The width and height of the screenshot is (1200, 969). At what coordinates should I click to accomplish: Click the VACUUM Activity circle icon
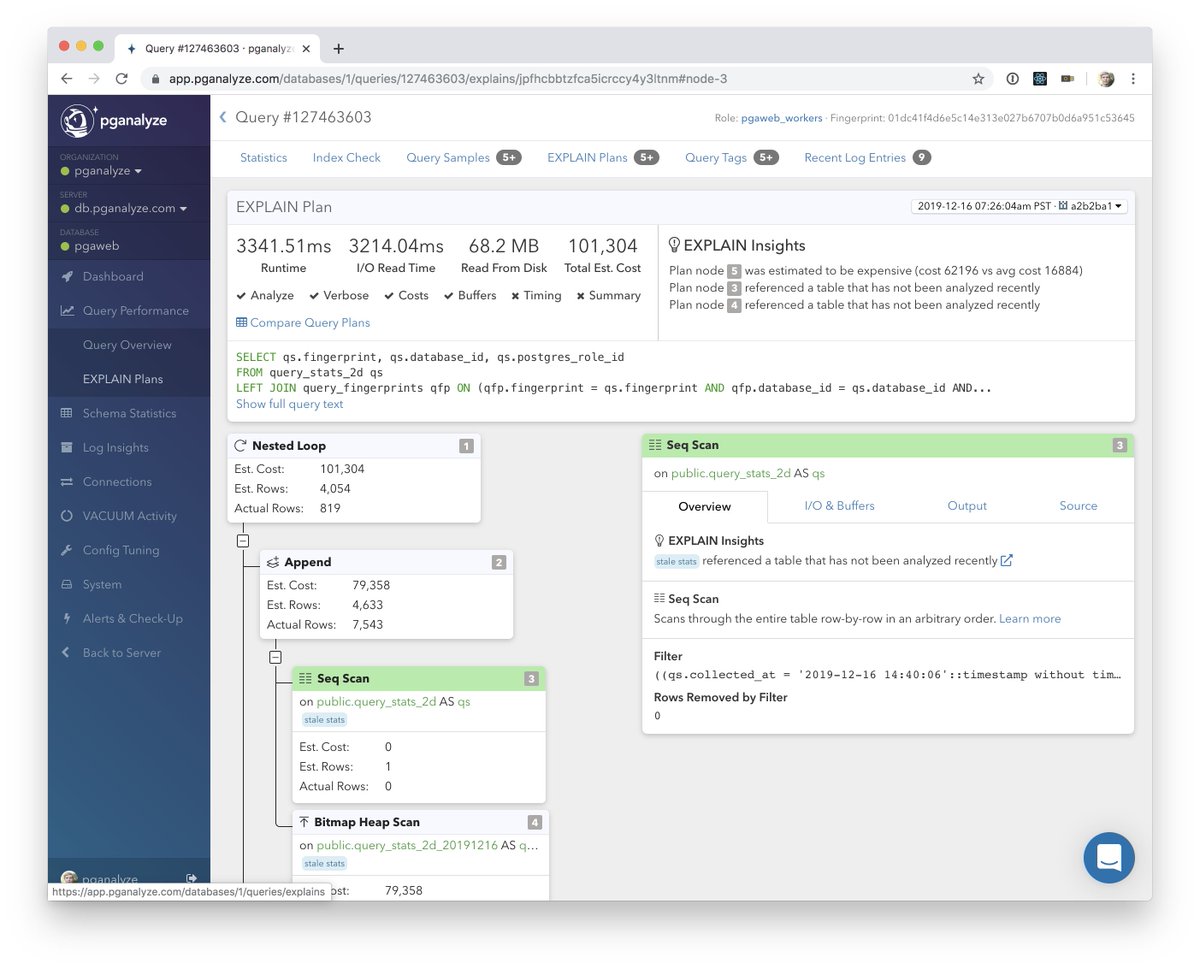coord(67,516)
